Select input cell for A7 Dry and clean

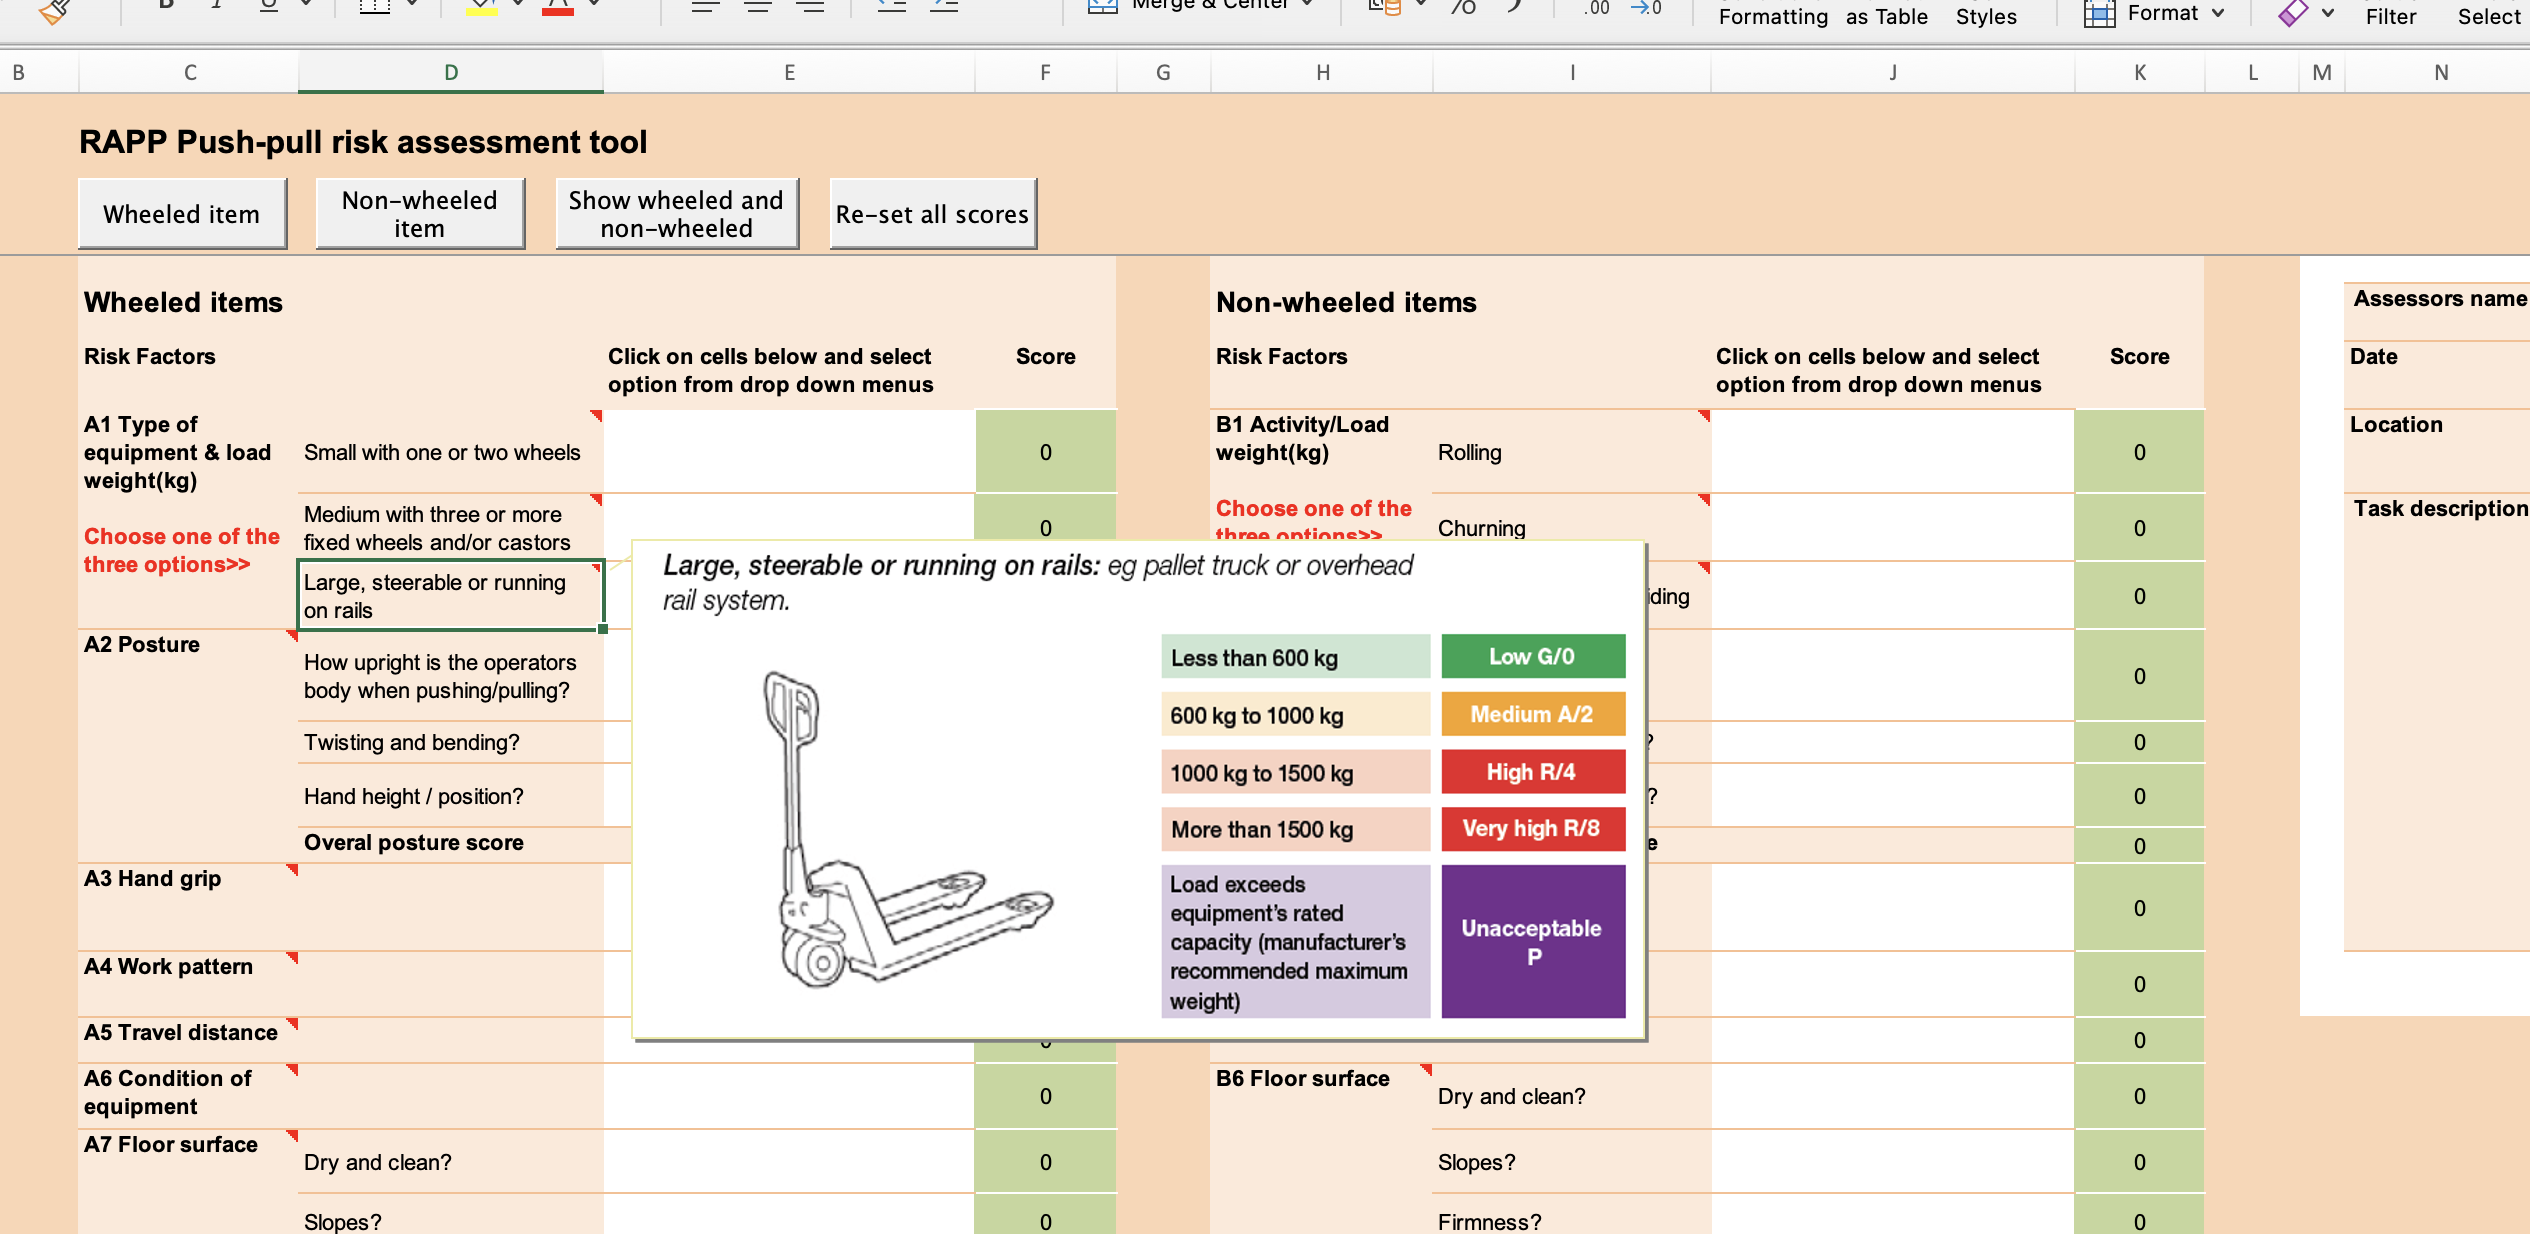click(789, 1162)
